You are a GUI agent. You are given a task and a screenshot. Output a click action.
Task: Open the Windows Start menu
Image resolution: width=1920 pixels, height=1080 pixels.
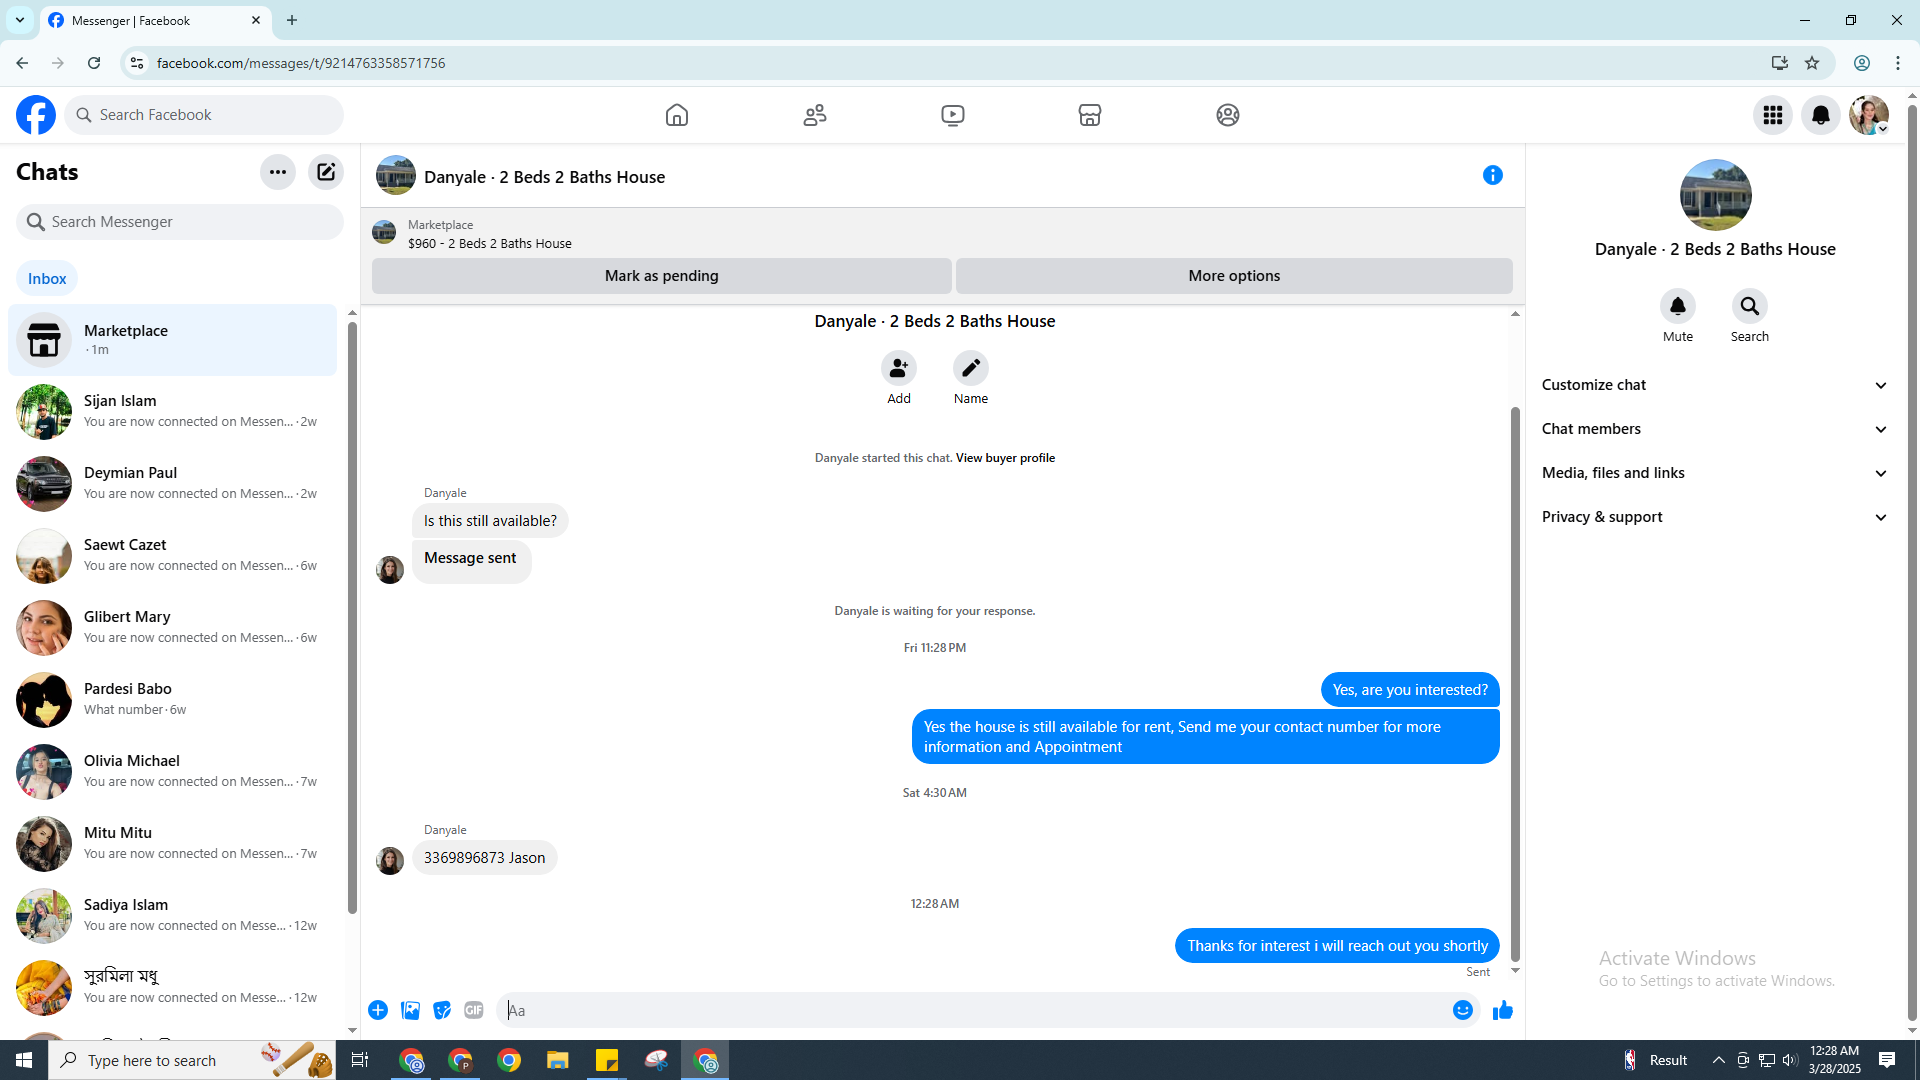click(24, 1060)
